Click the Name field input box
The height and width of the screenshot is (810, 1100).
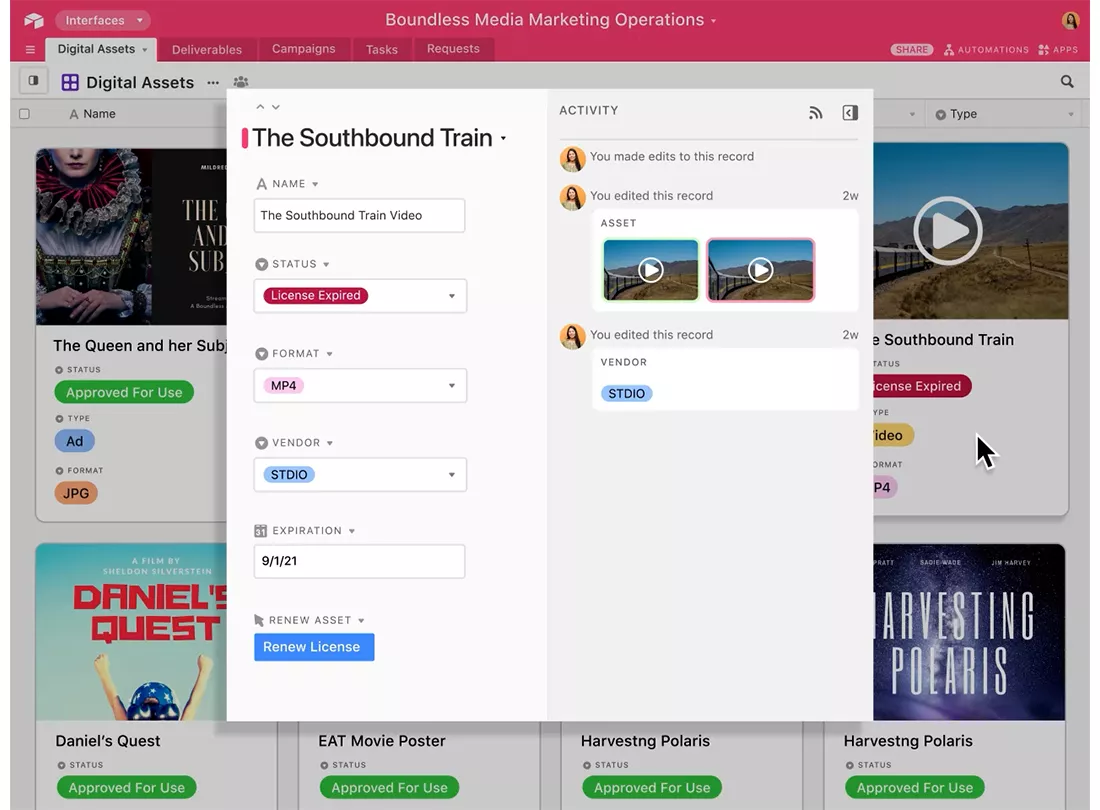tap(359, 215)
